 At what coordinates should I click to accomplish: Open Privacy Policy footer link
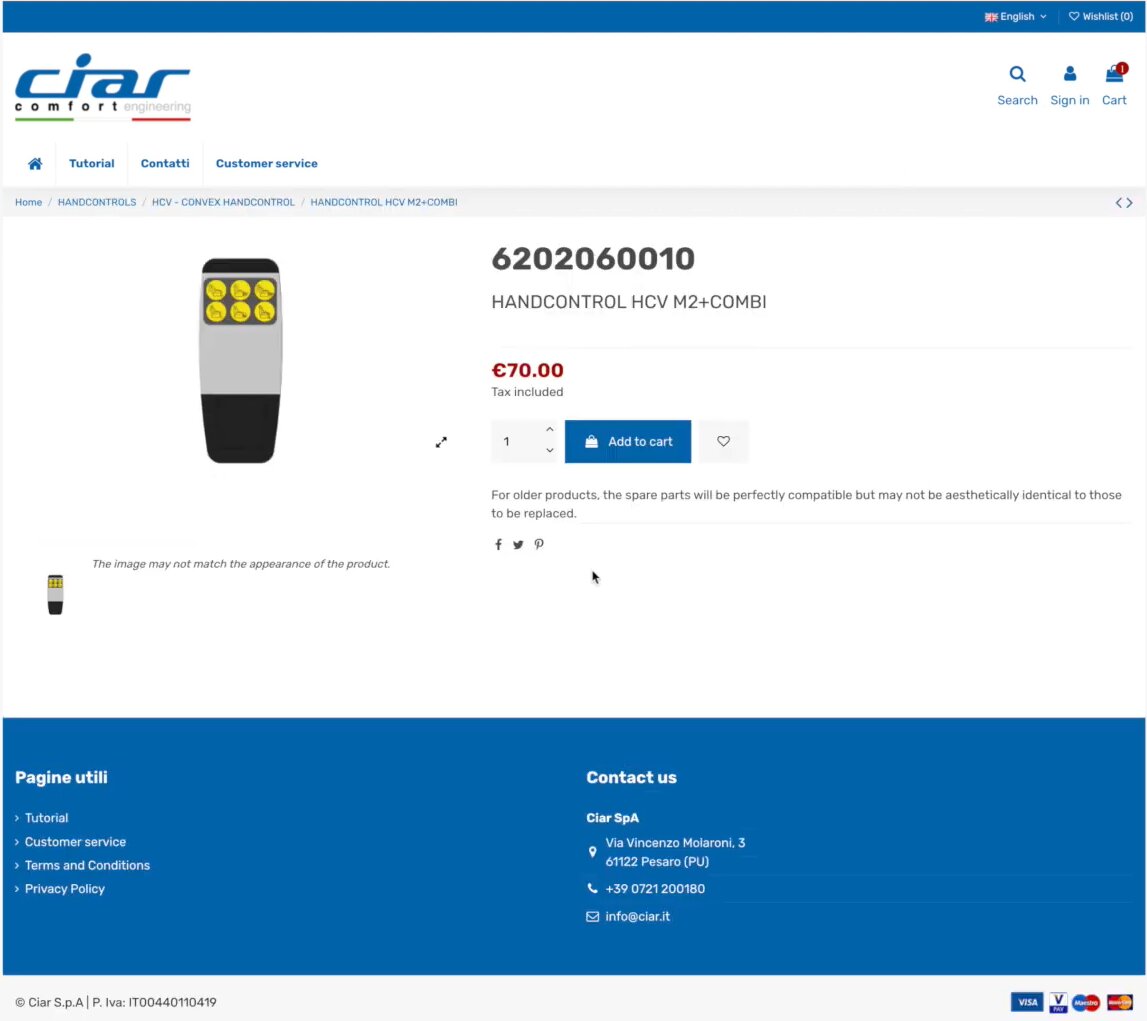(x=65, y=889)
